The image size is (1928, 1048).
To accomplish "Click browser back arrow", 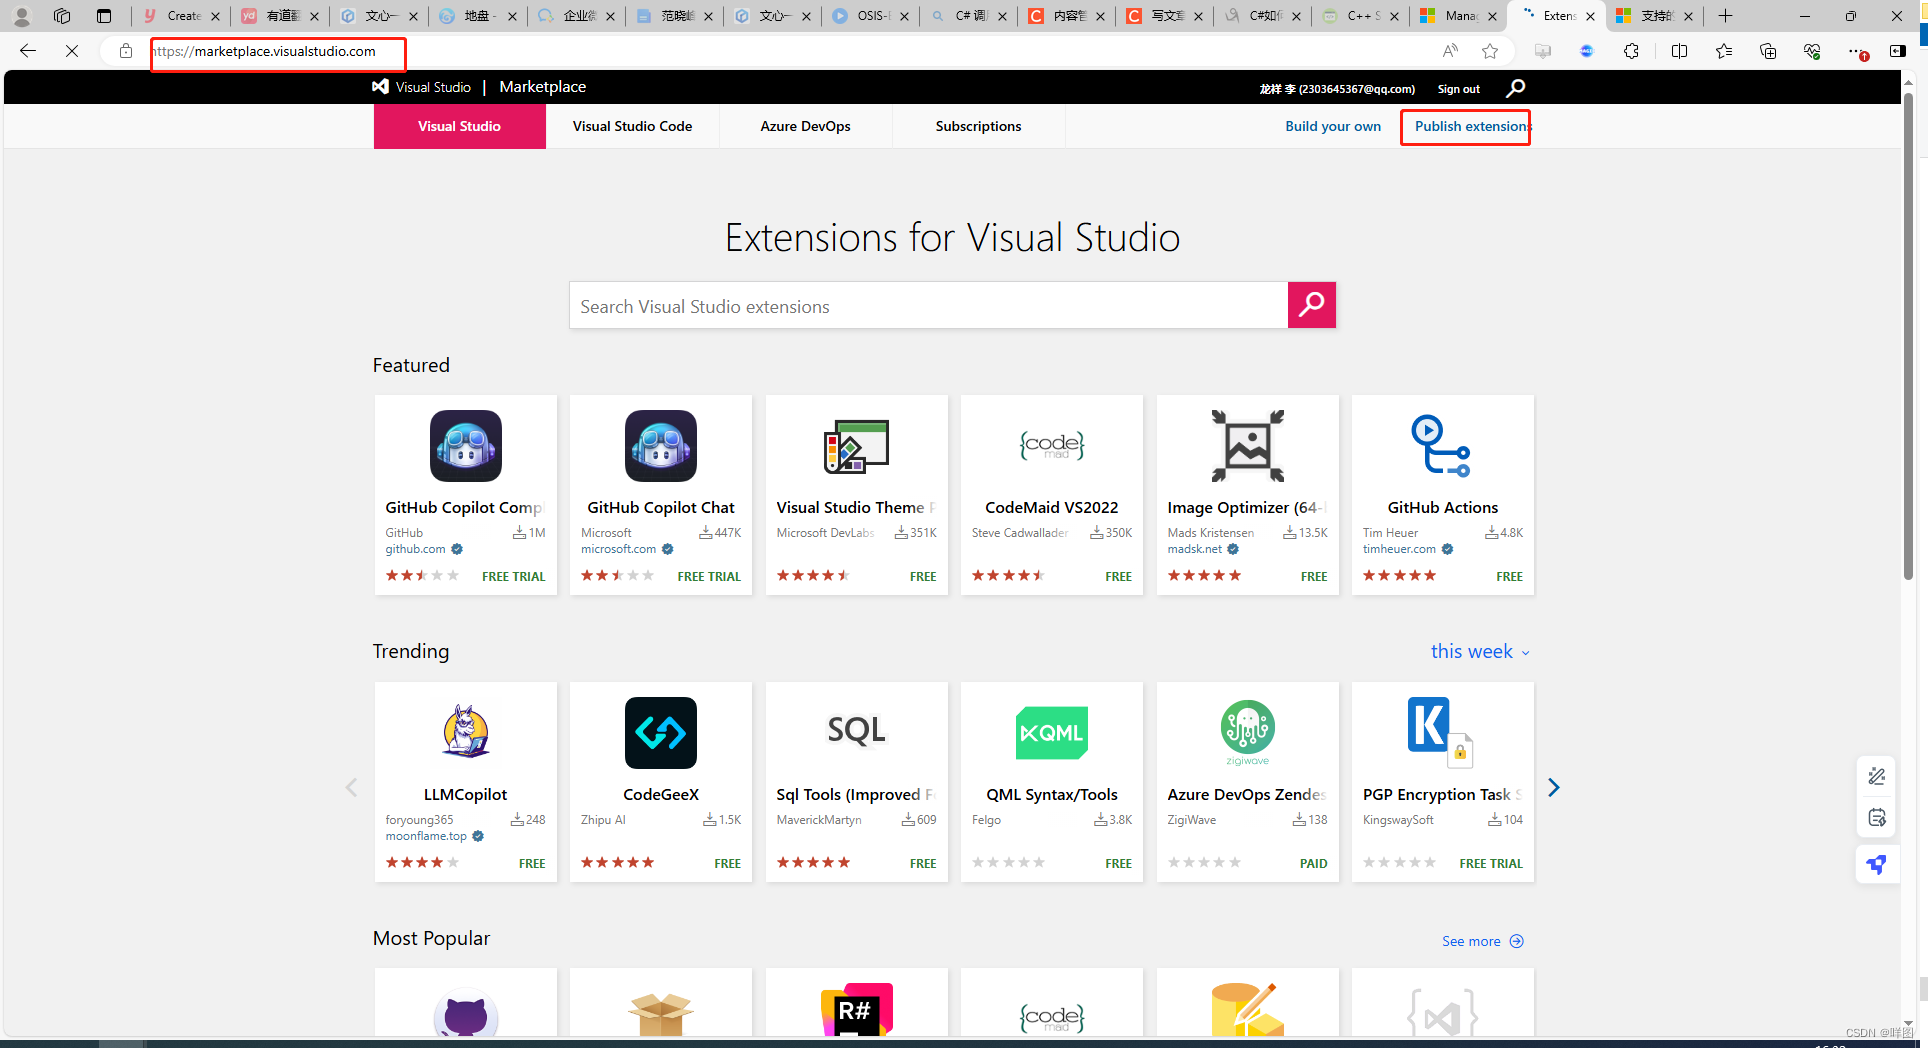I will pos(28,51).
